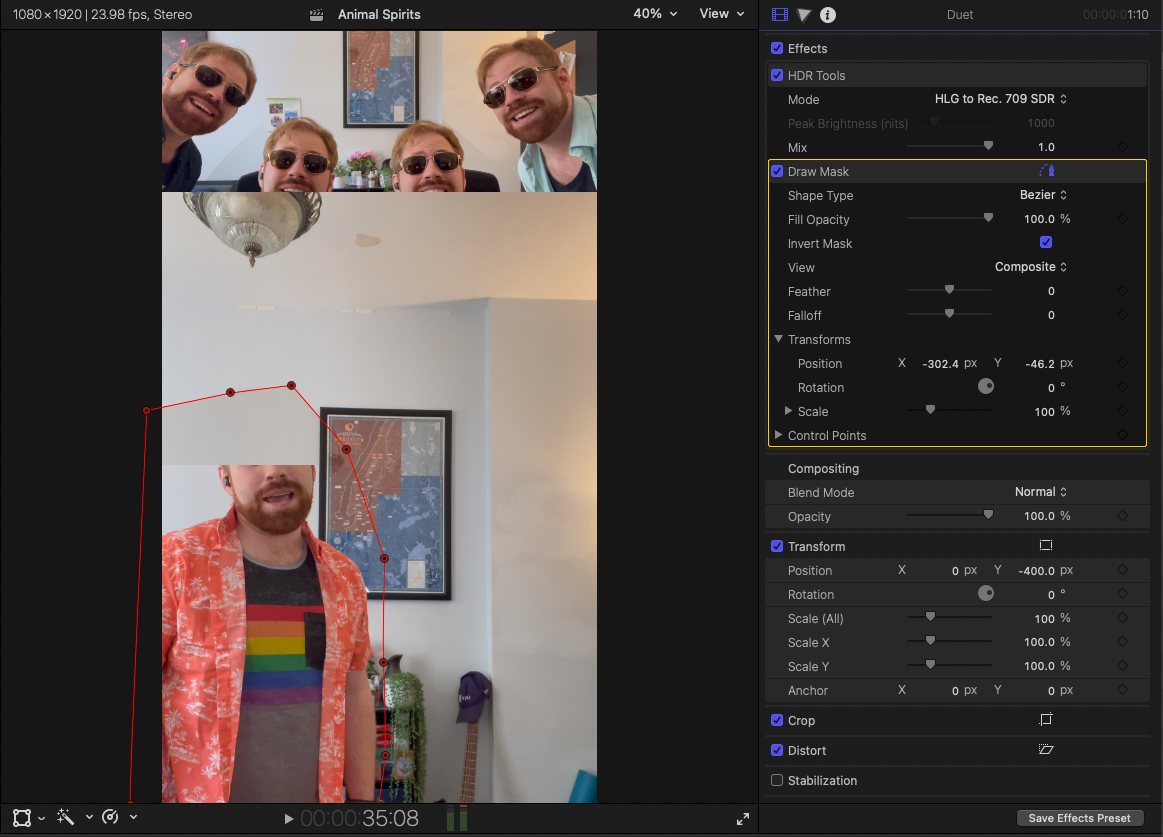
Task: Click Save Effects Preset button
Action: [1079, 818]
